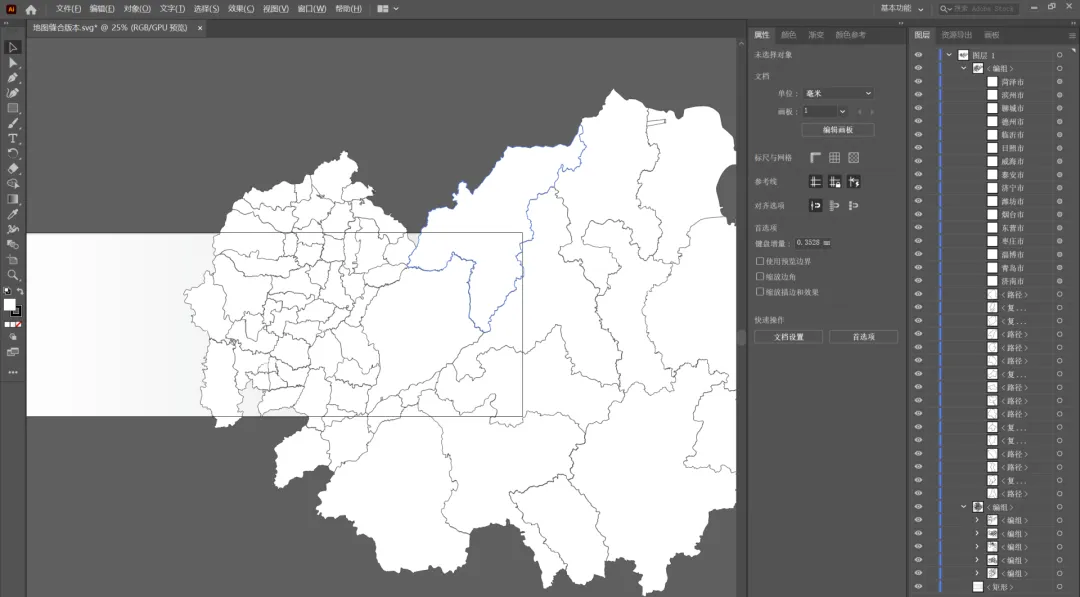The width and height of the screenshot is (1080, 597).
Task: Open the 基本功能 workspace dropdown
Action: (902, 8)
